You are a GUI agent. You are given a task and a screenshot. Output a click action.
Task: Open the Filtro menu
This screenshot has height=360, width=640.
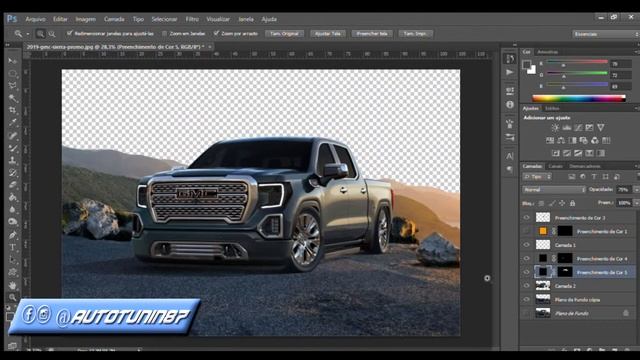coord(192,19)
